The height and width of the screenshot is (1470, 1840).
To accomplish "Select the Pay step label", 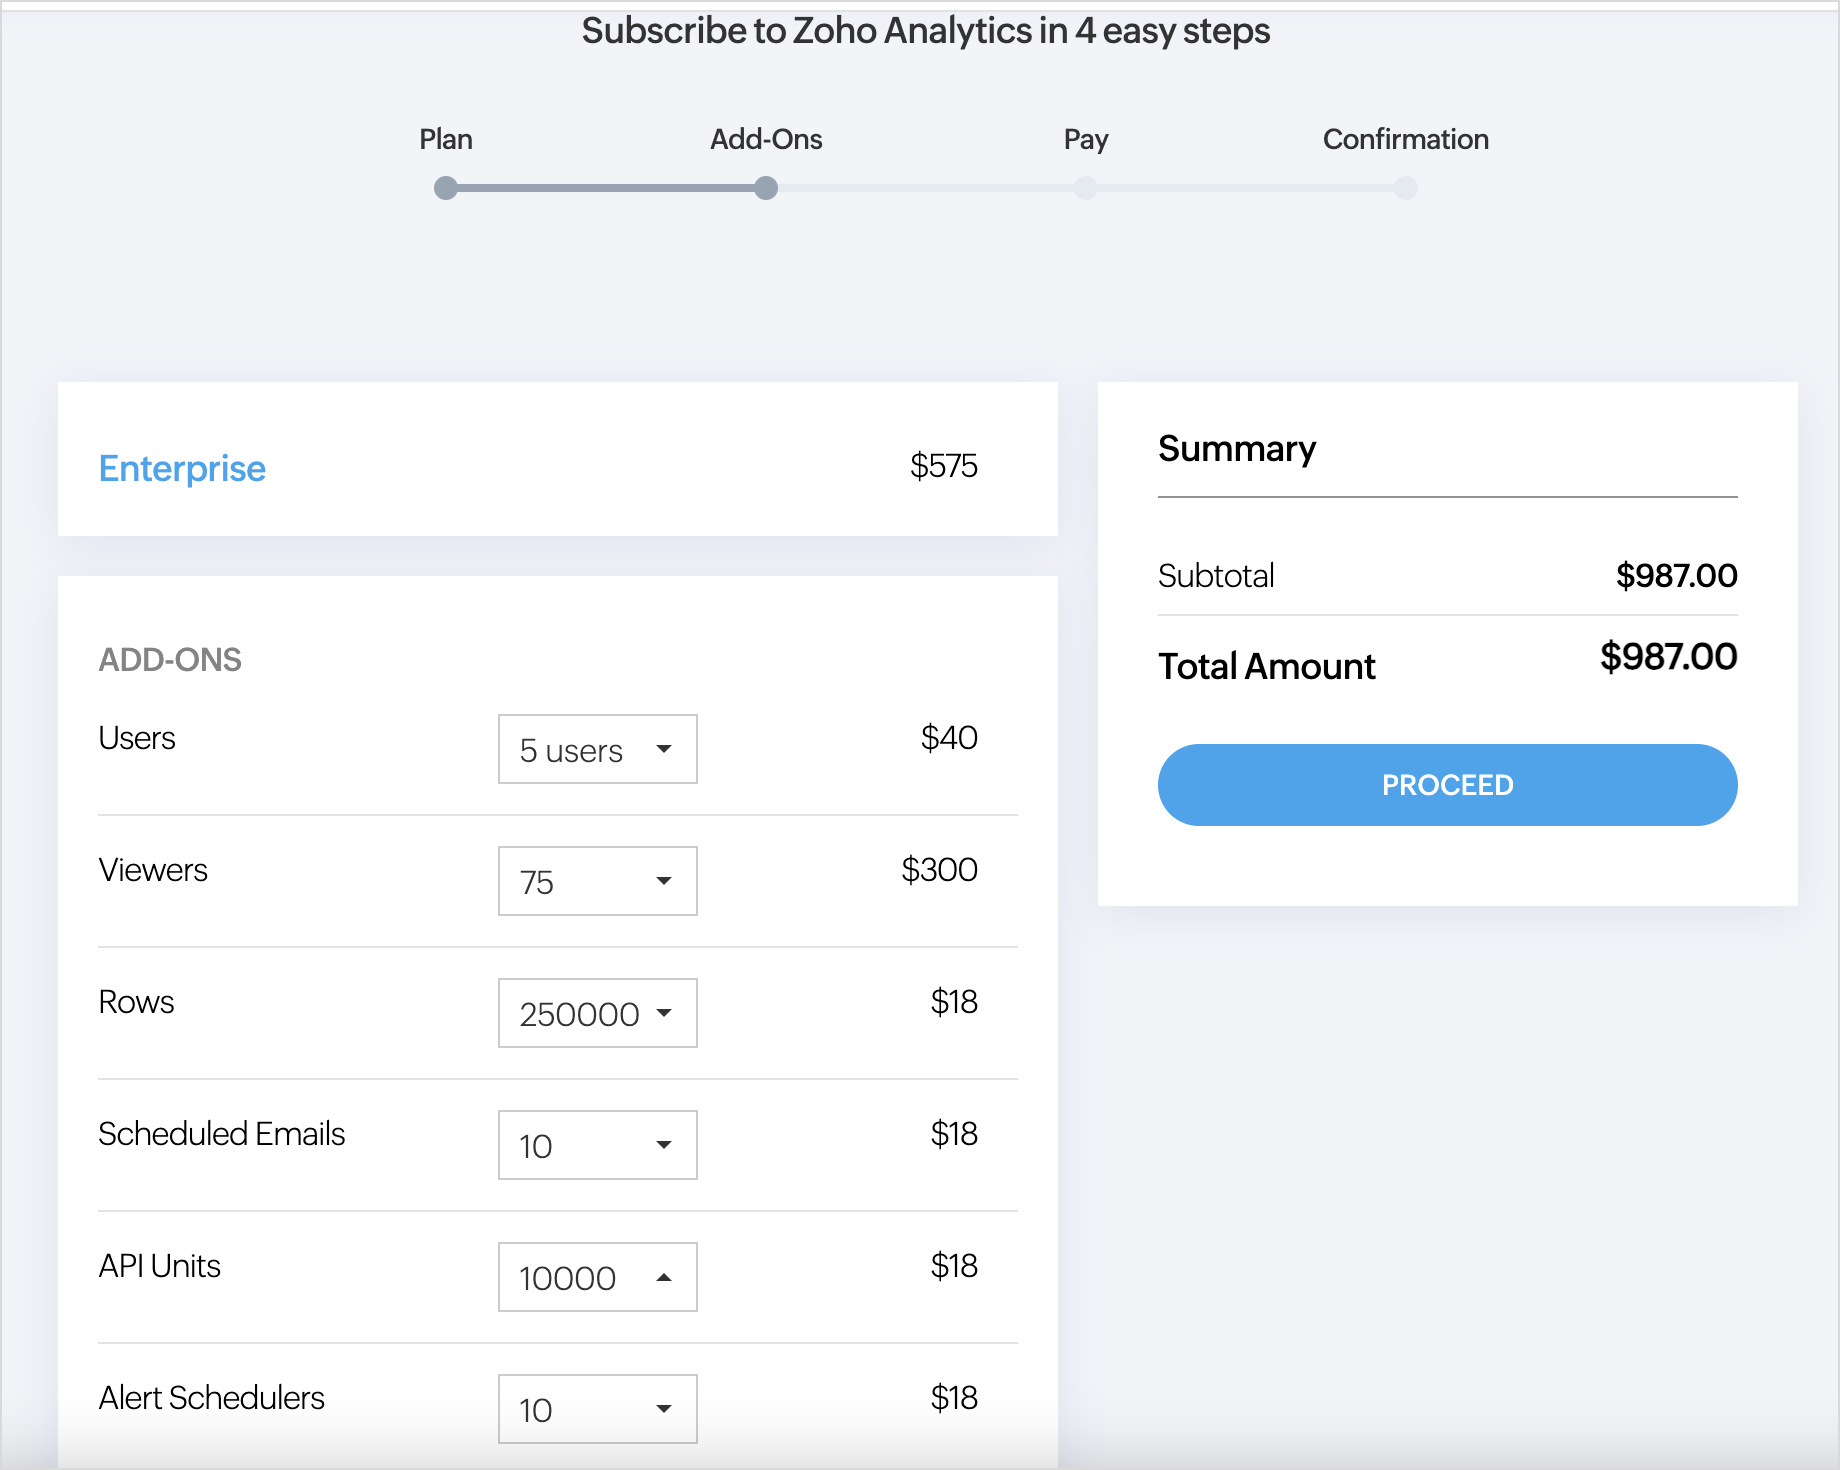I will point(1086,139).
